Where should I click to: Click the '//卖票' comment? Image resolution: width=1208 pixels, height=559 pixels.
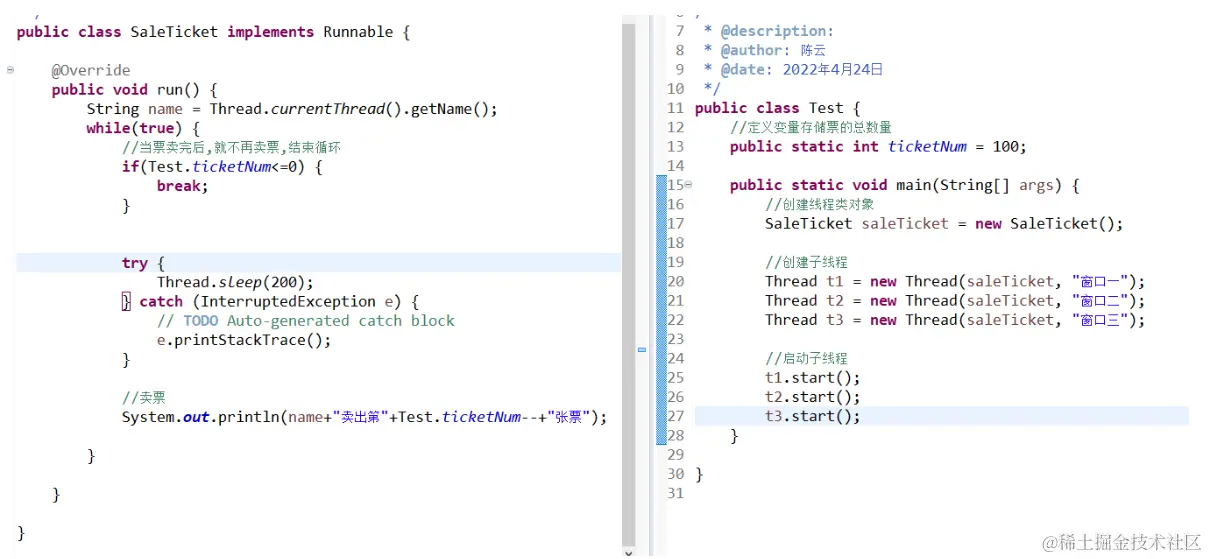coord(144,397)
